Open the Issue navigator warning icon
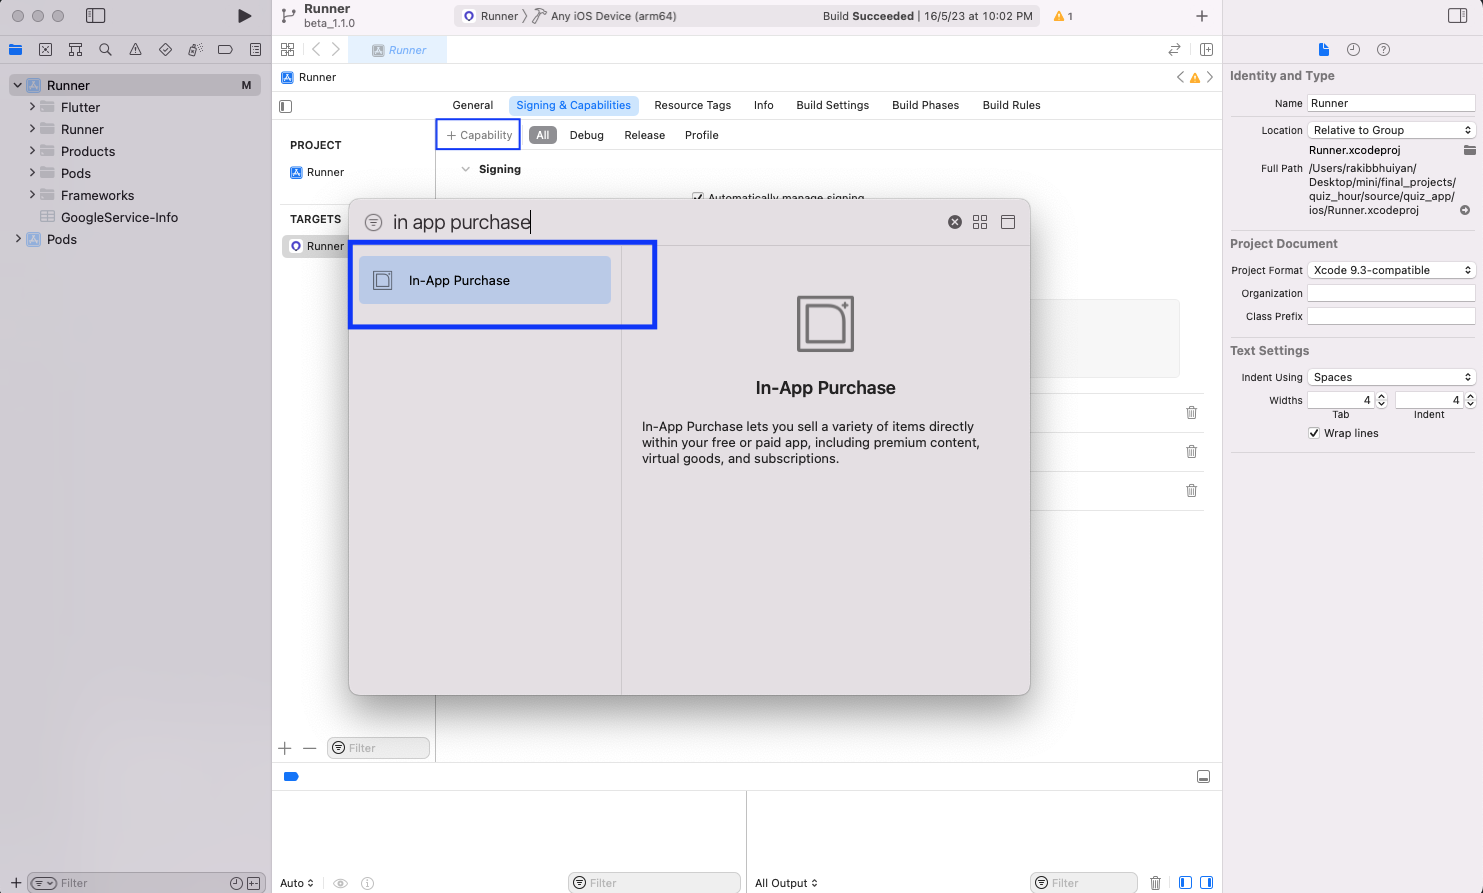Image resolution: width=1483 pixels, height=893 pixels. pyautogui.click(x=135, y=49)
